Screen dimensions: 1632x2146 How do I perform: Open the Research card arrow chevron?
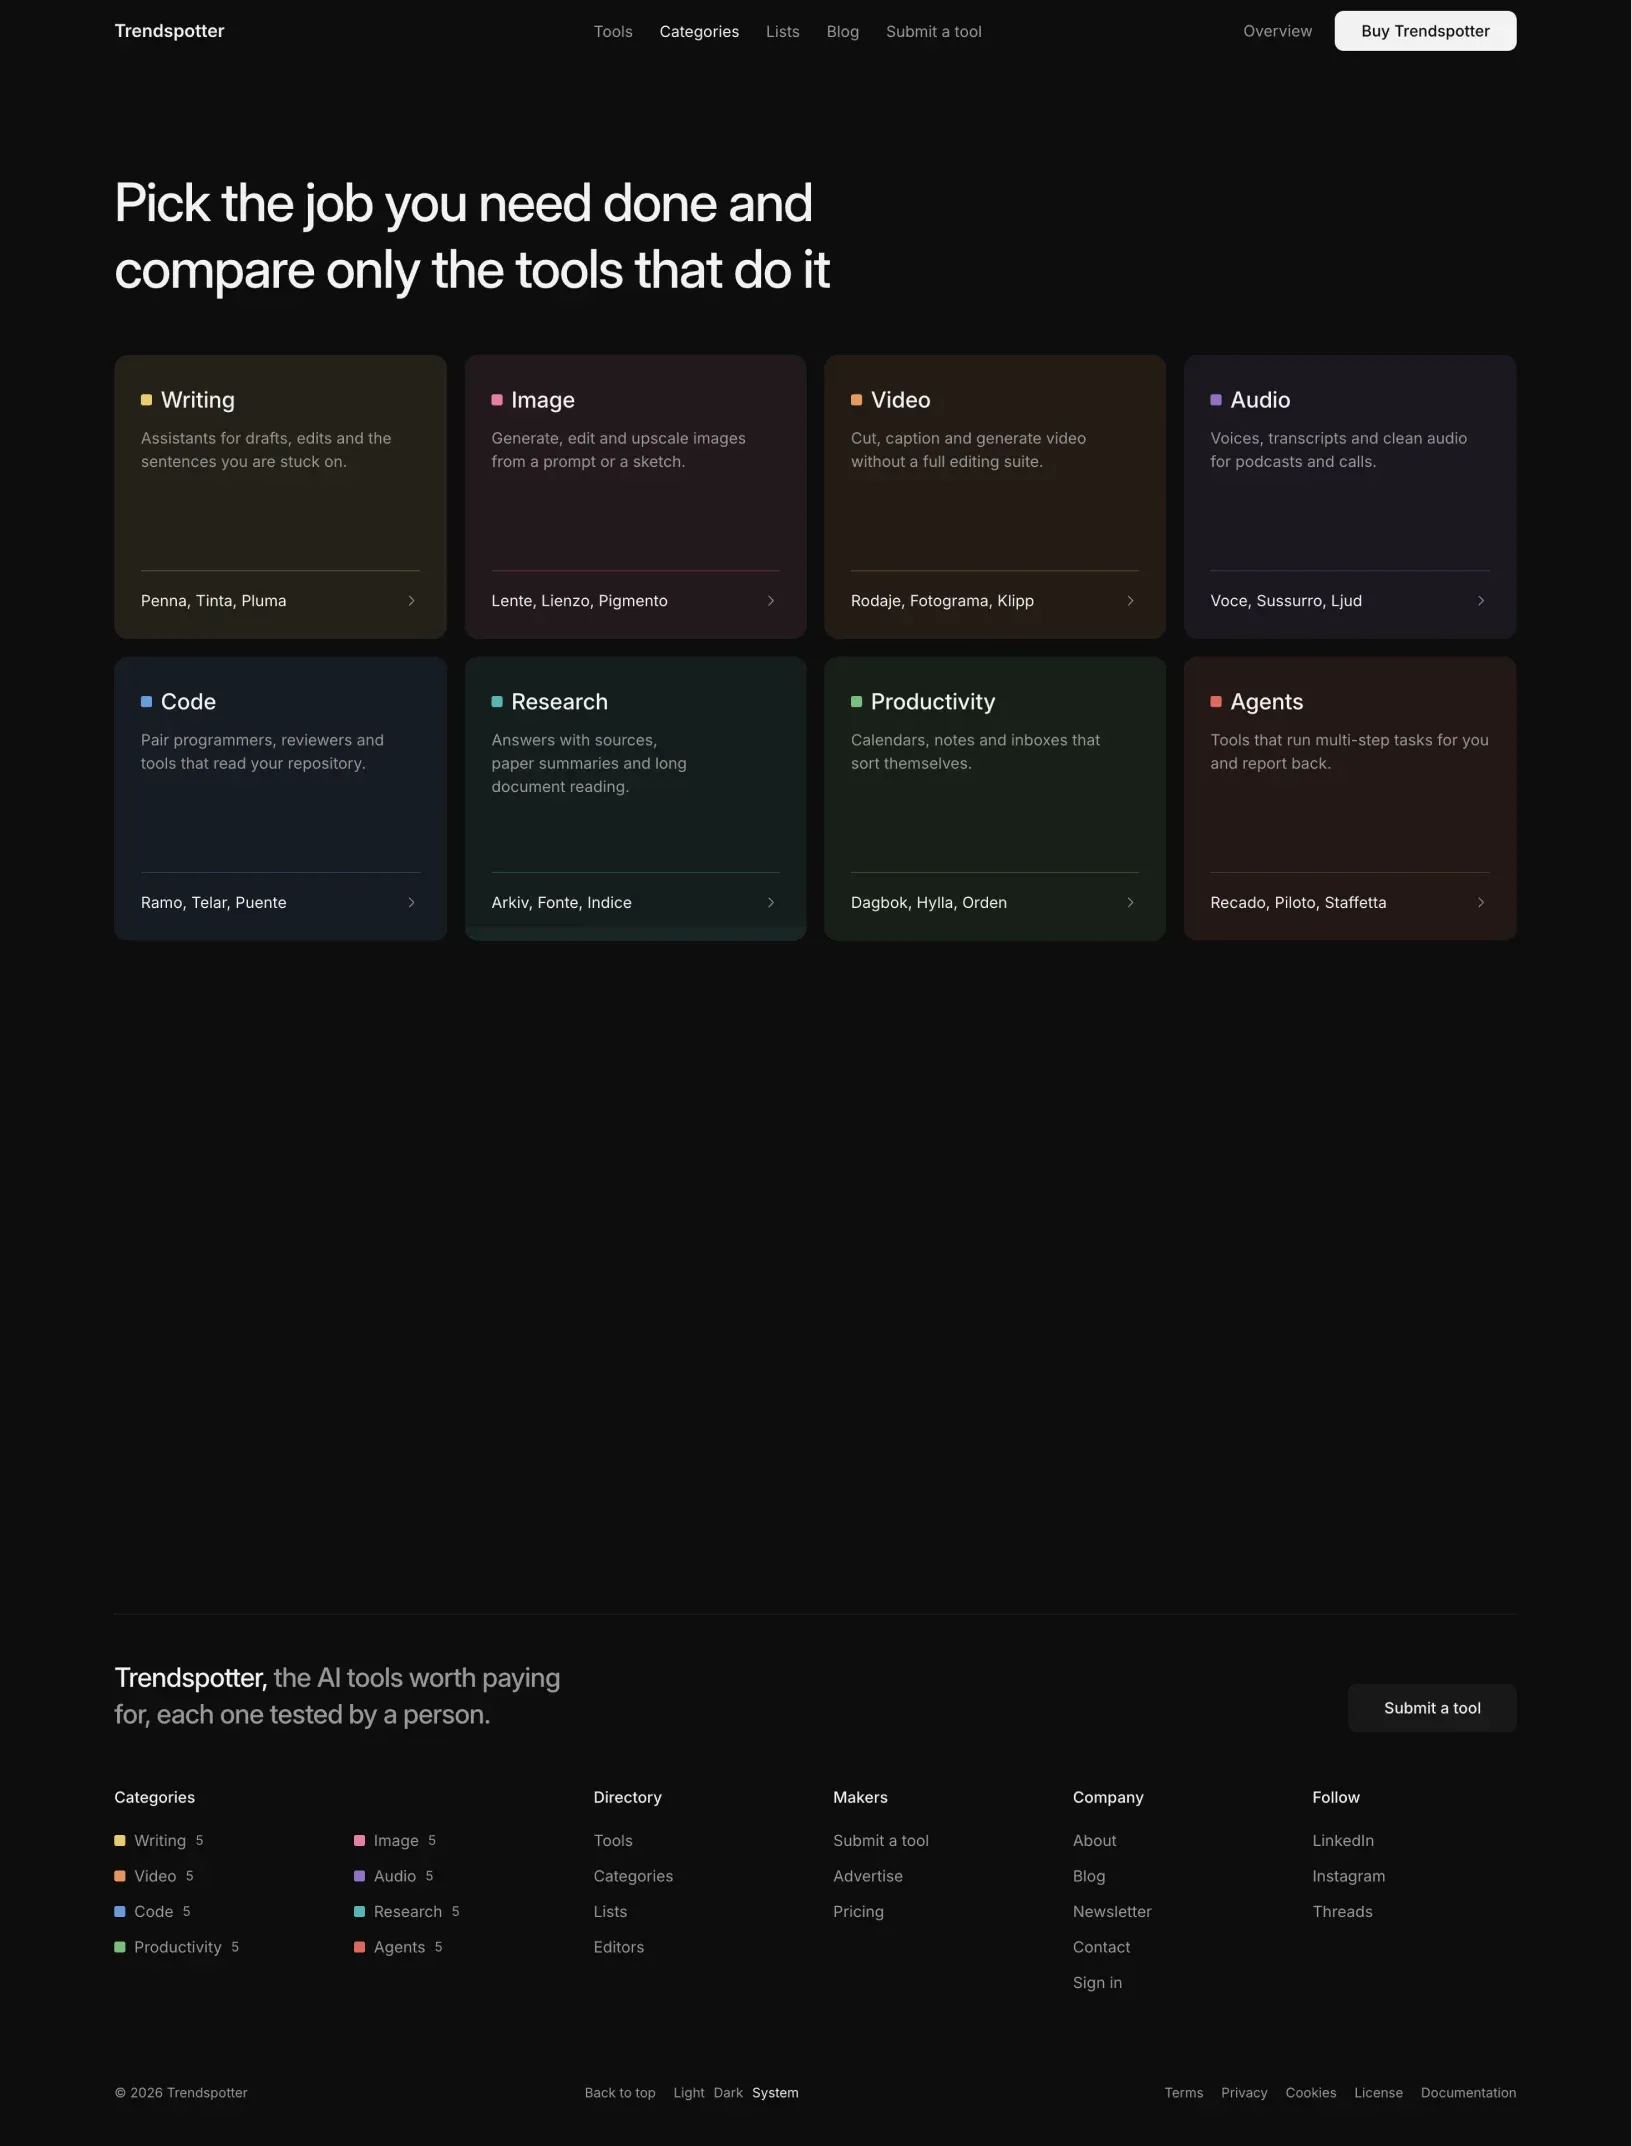771,903
